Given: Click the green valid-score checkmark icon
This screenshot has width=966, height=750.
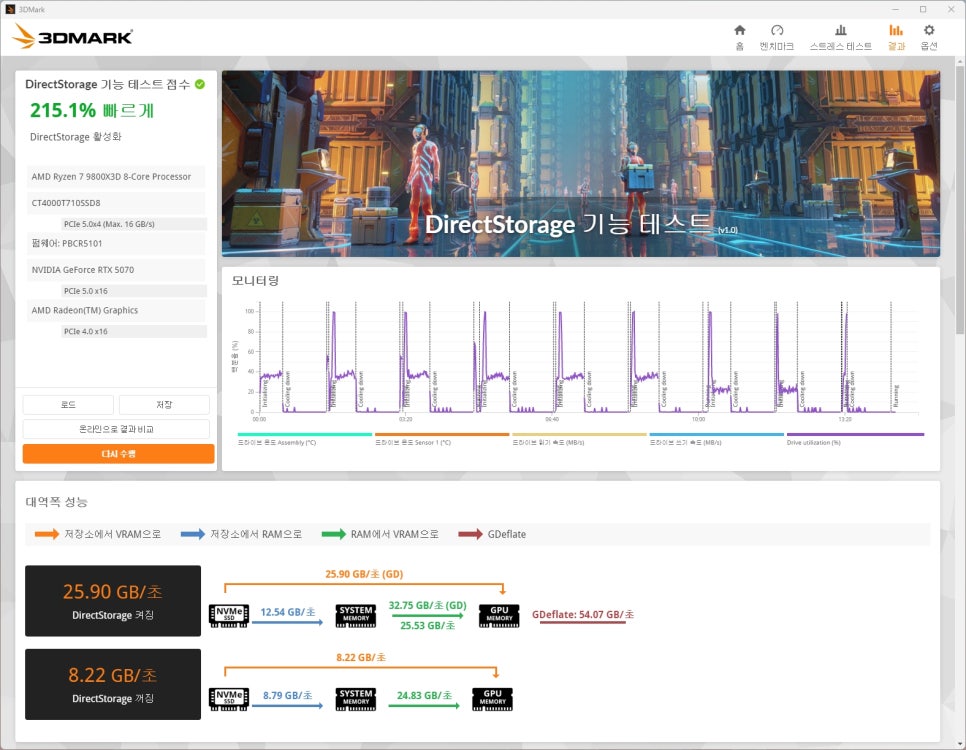Looking at the screenshot, I should 200,84.
